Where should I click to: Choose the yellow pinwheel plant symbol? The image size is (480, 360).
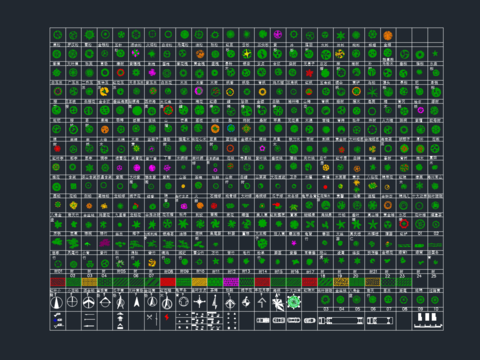pos(340,54)
